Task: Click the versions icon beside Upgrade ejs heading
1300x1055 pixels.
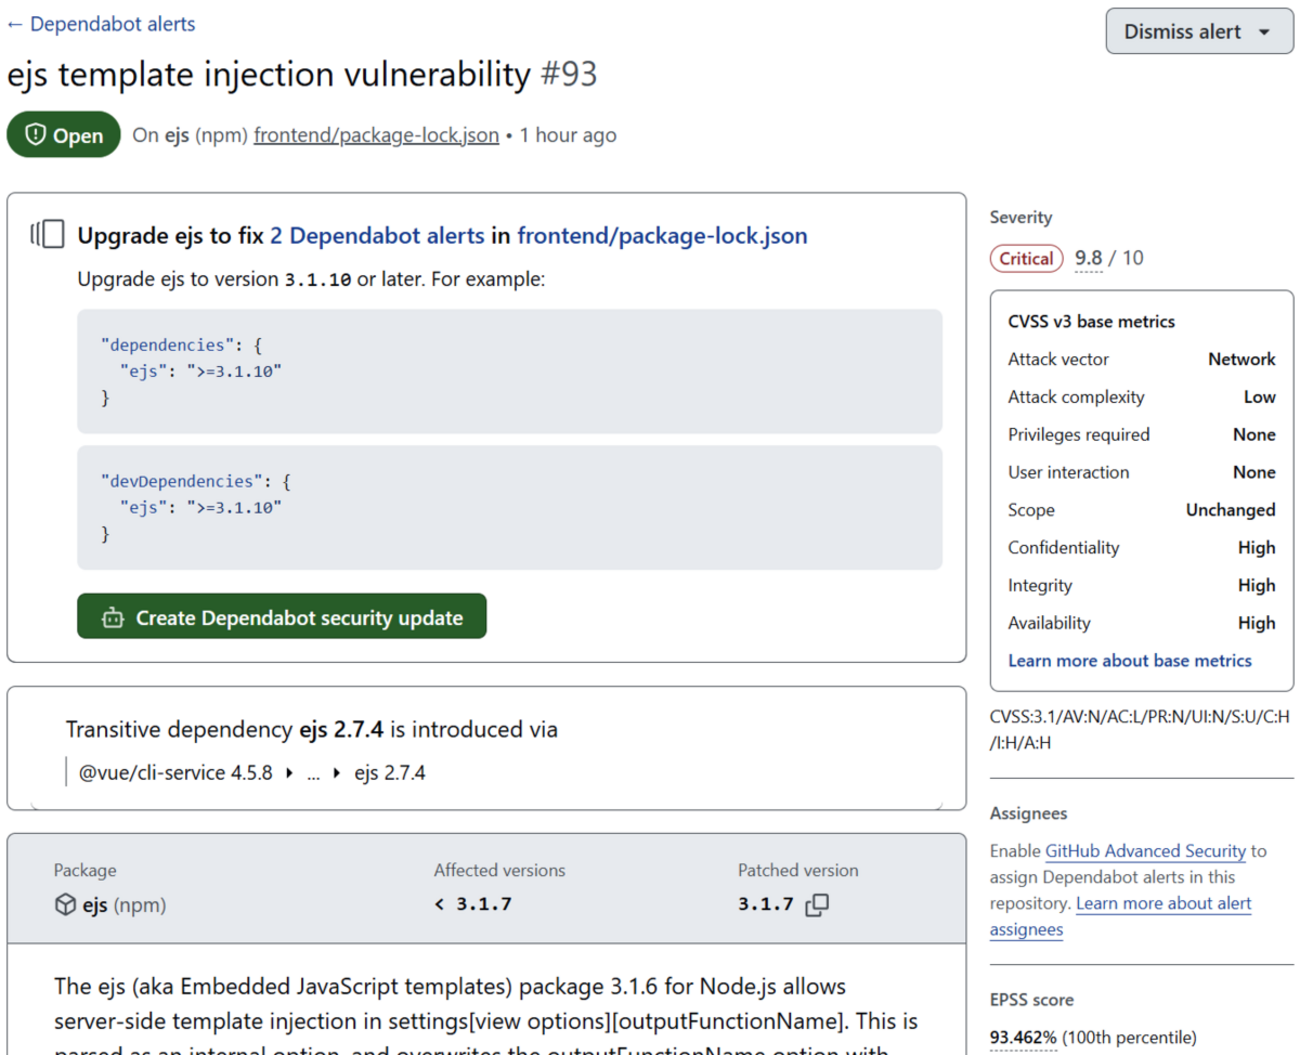Action: [48, 235]
